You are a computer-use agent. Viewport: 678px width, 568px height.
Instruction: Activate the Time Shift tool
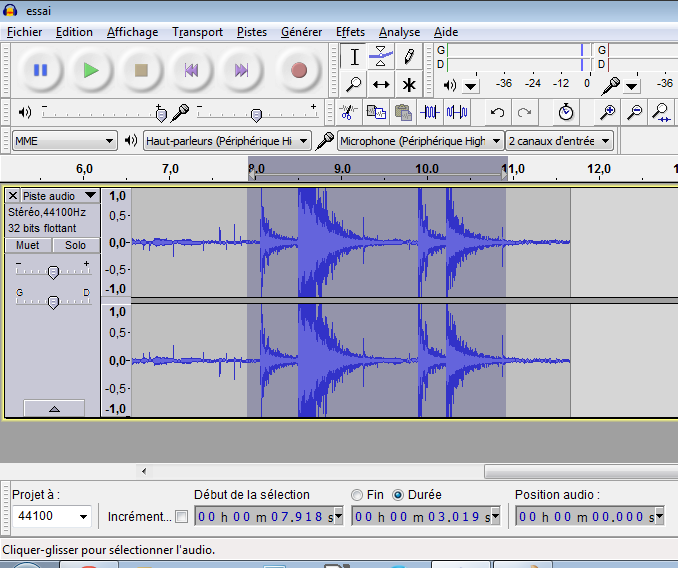381,85
